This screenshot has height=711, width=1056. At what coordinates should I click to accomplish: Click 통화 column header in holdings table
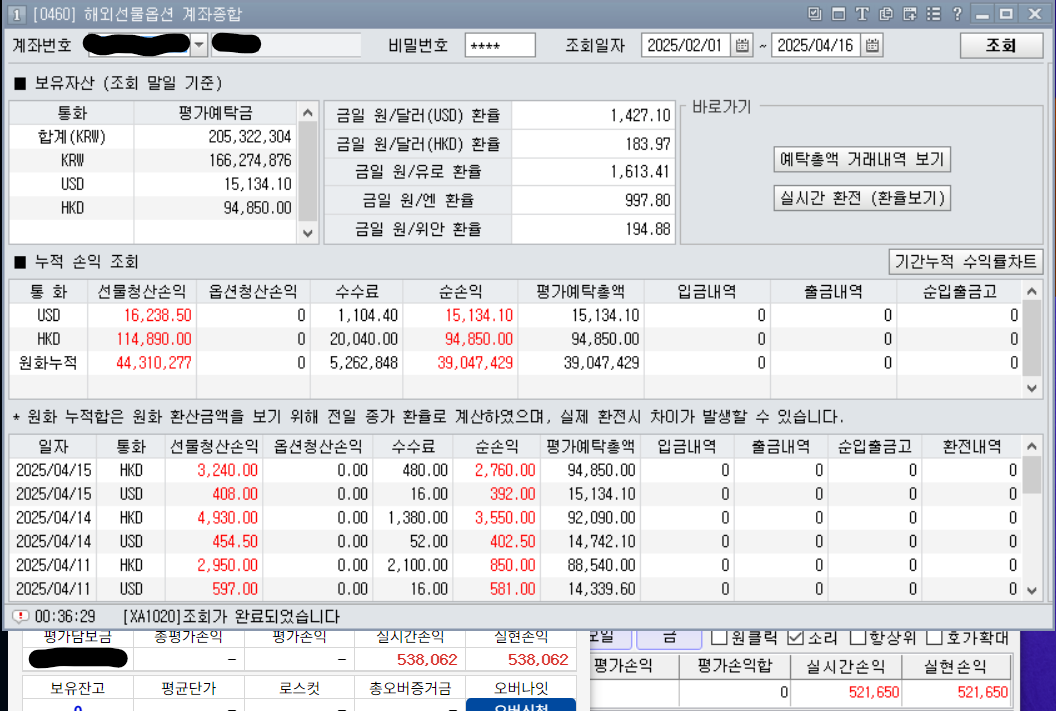tap(72, 113)
